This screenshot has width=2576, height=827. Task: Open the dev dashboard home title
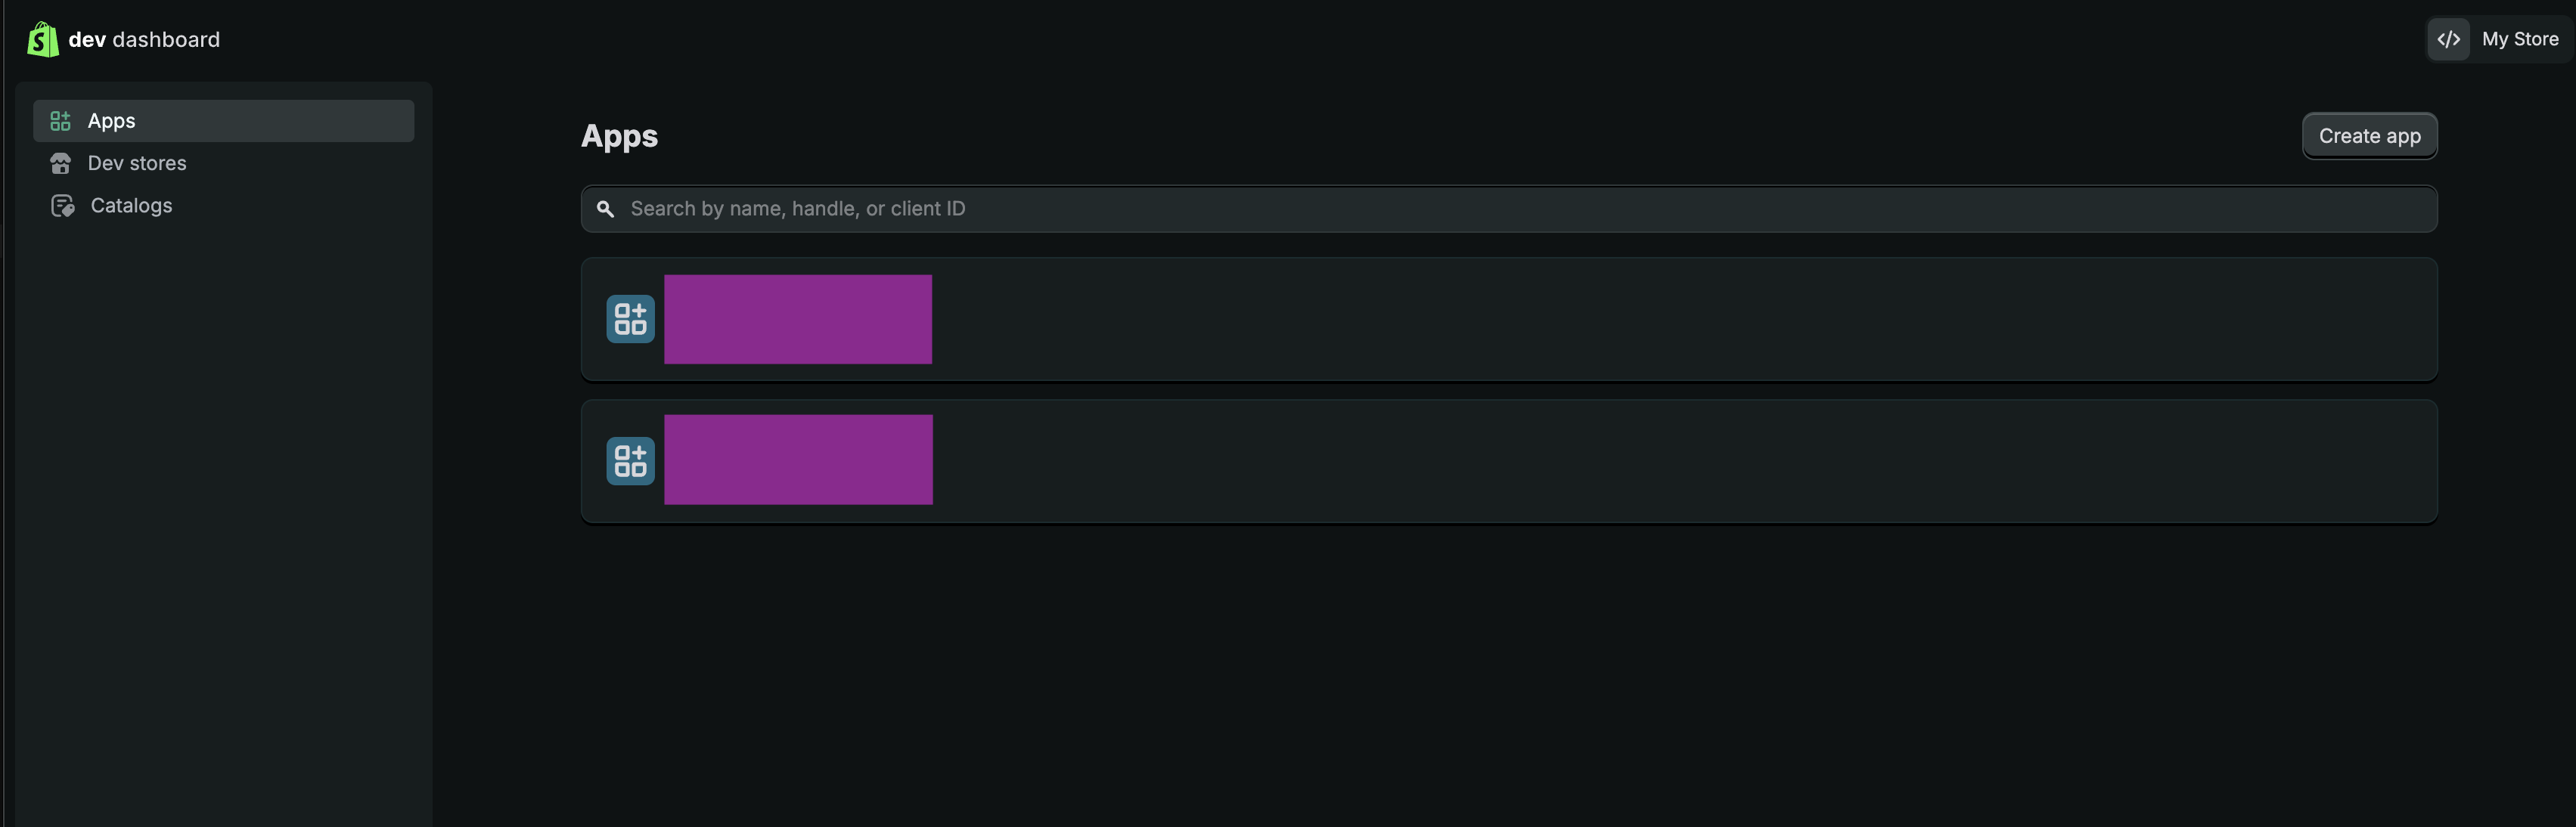144,40
